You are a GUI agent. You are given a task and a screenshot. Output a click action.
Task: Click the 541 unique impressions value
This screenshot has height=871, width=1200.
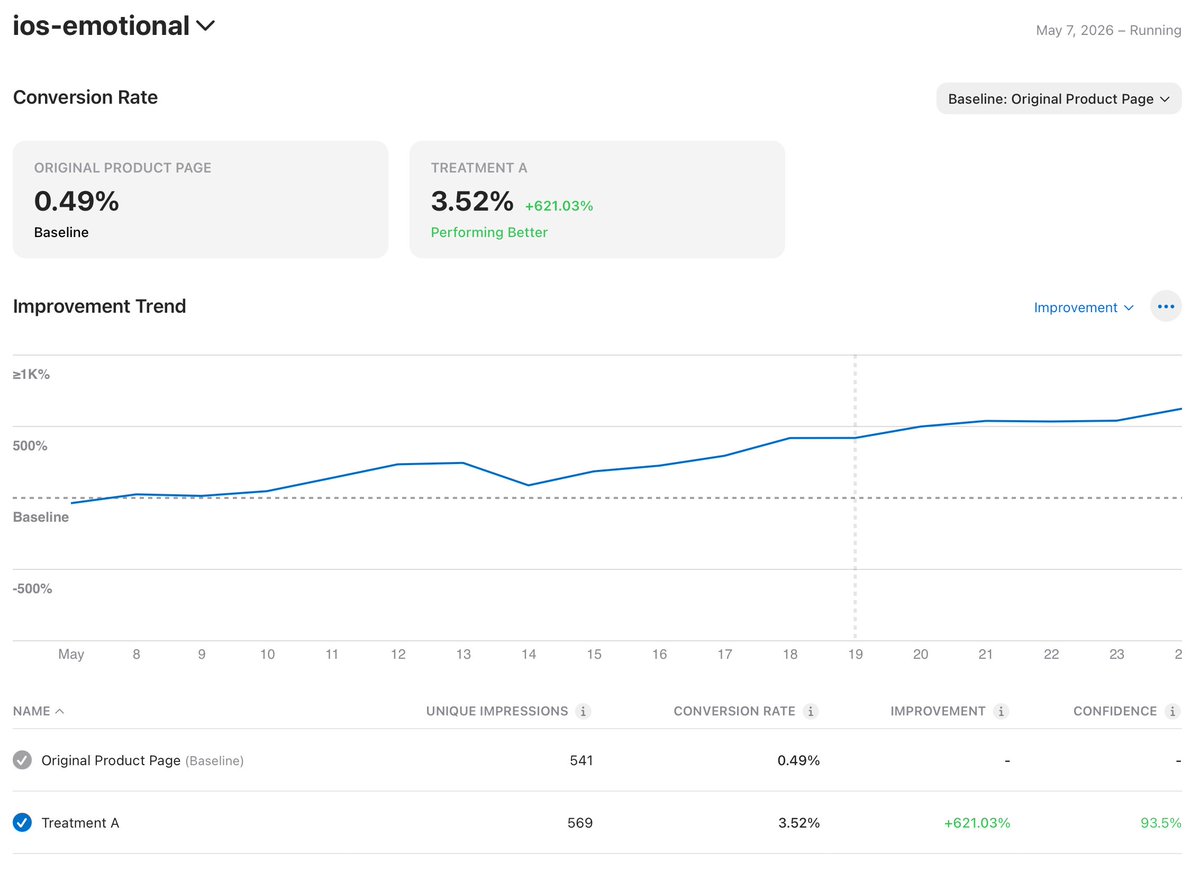point(581,760)
